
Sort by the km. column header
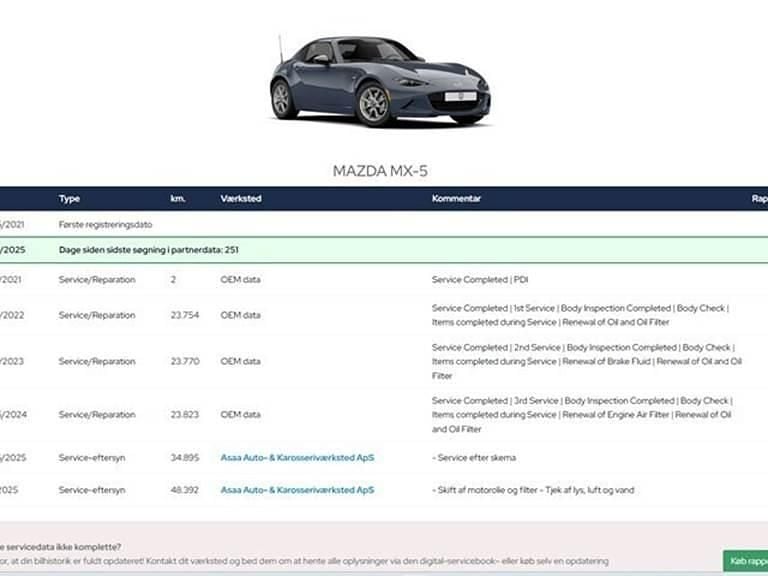[178, 198]
